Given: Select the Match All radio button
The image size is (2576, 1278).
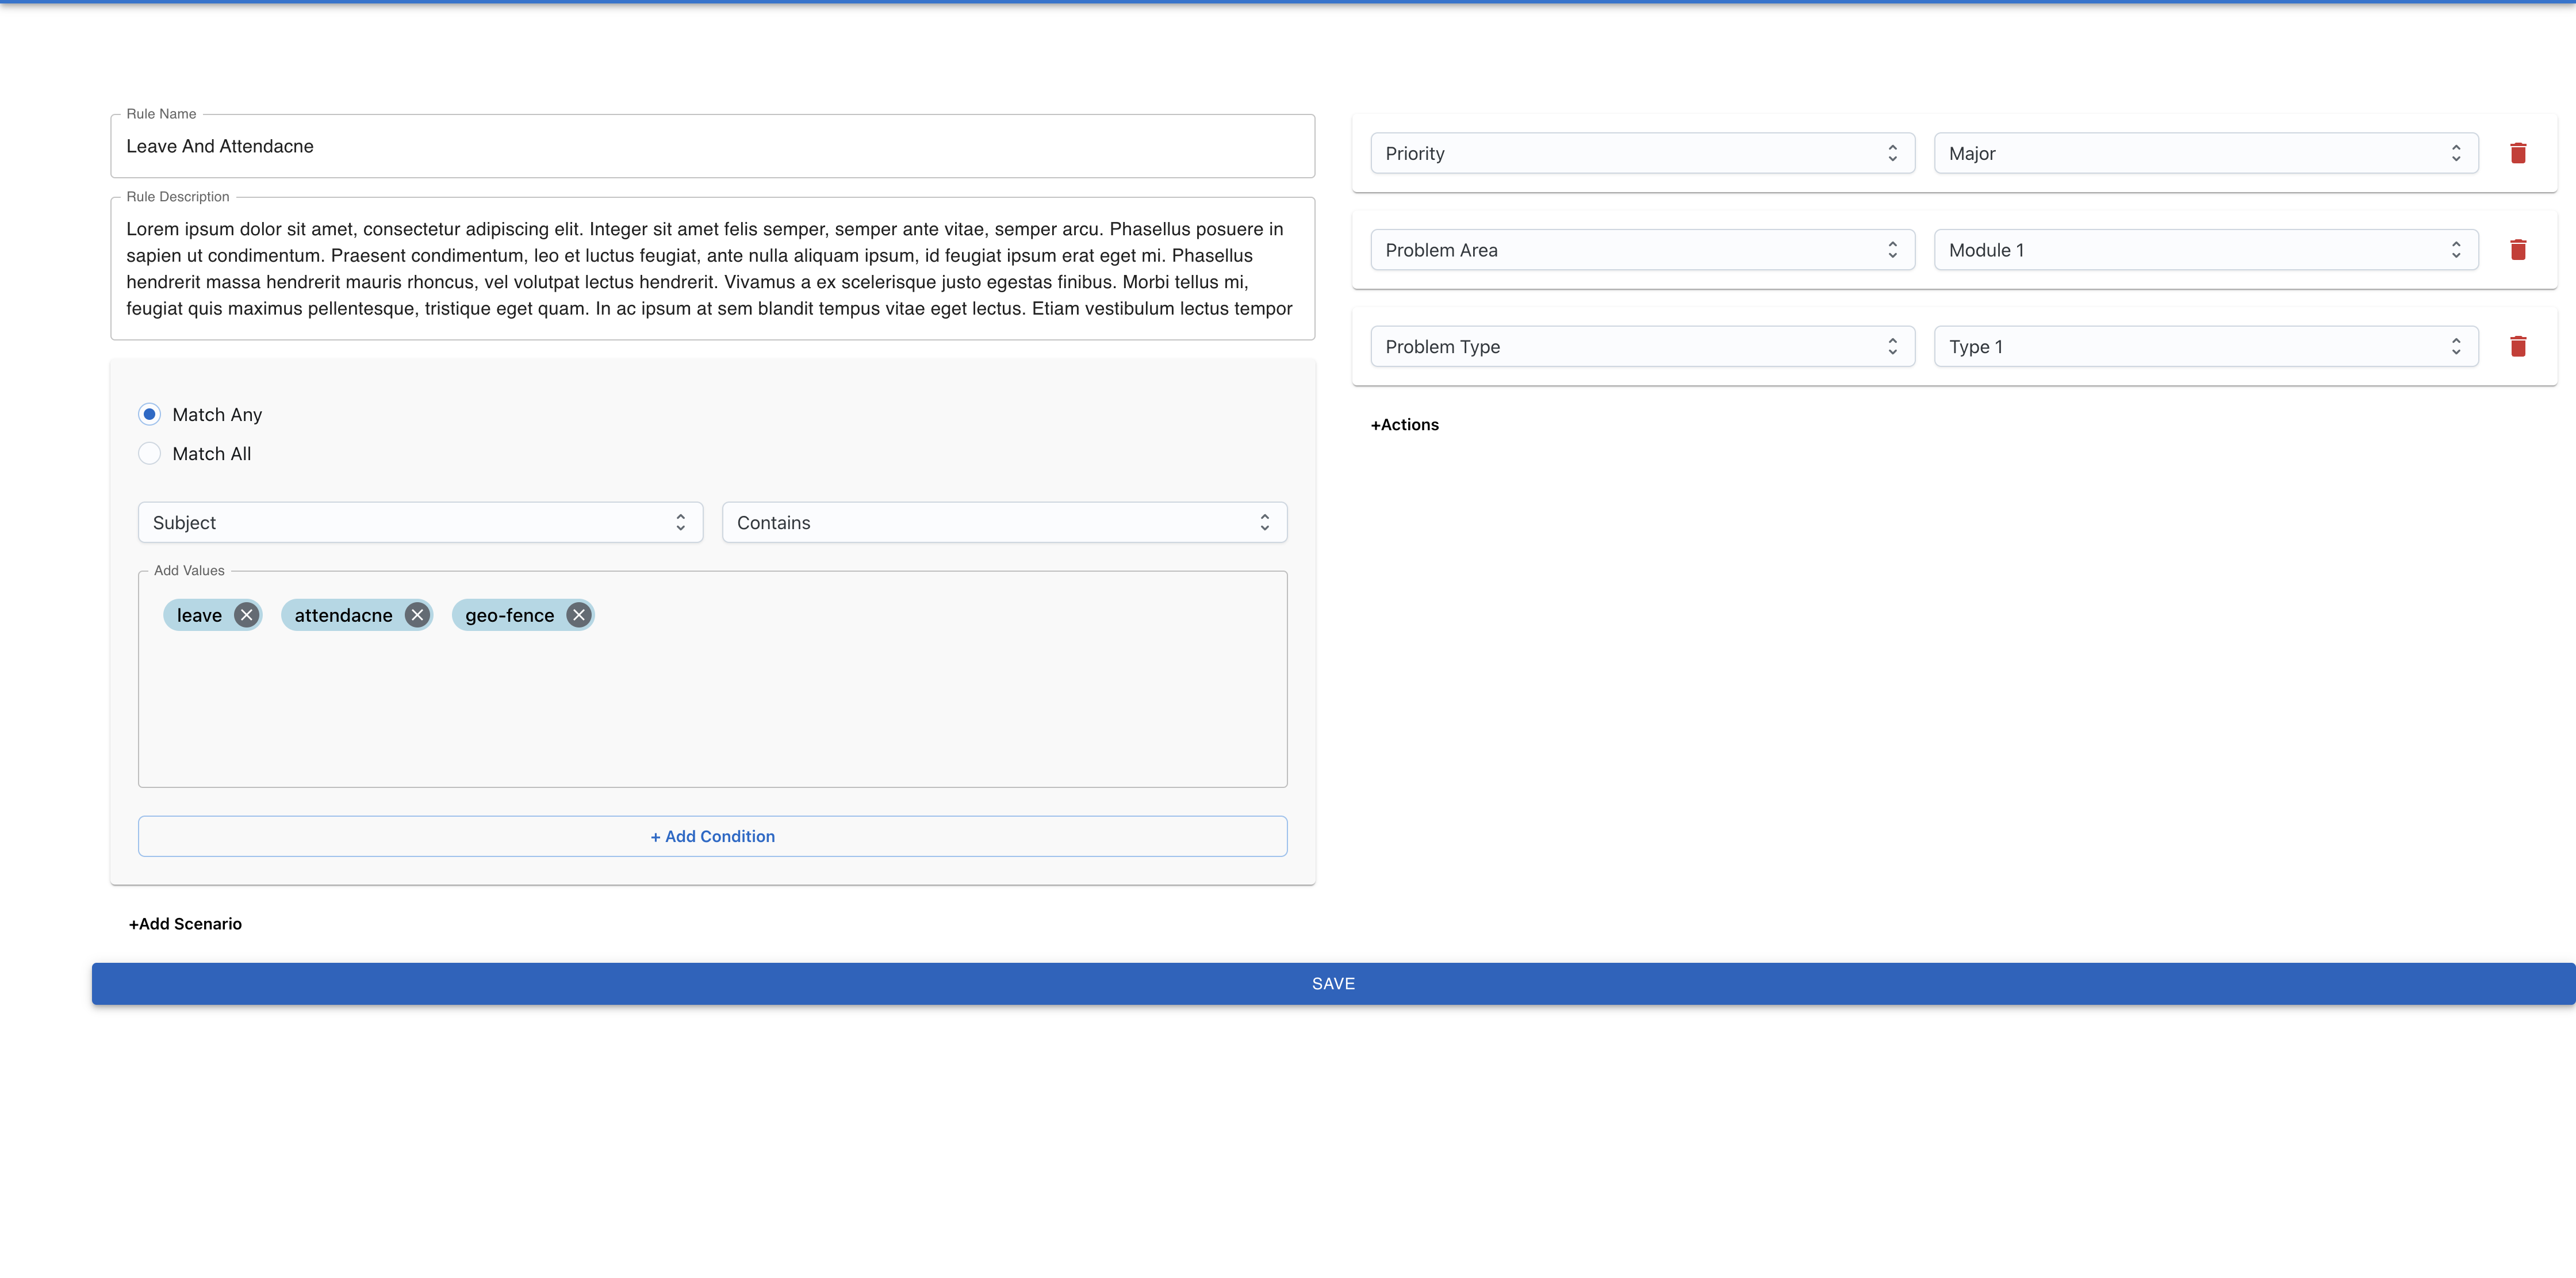Looking at the screenshot, I should (149, 454).
